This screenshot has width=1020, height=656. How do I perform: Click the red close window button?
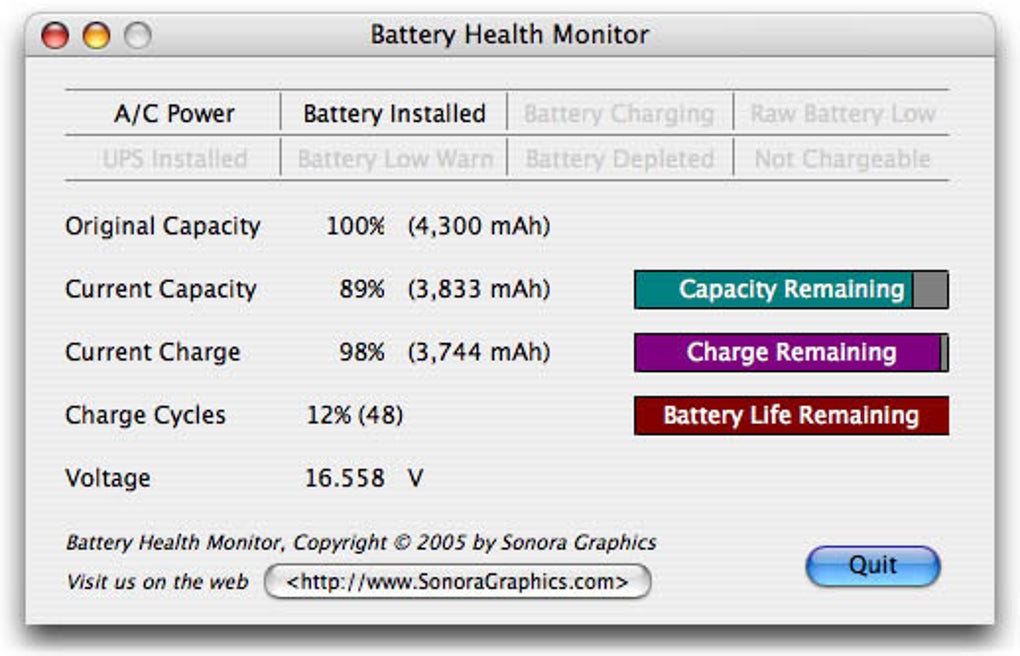(x=55, y=36)
